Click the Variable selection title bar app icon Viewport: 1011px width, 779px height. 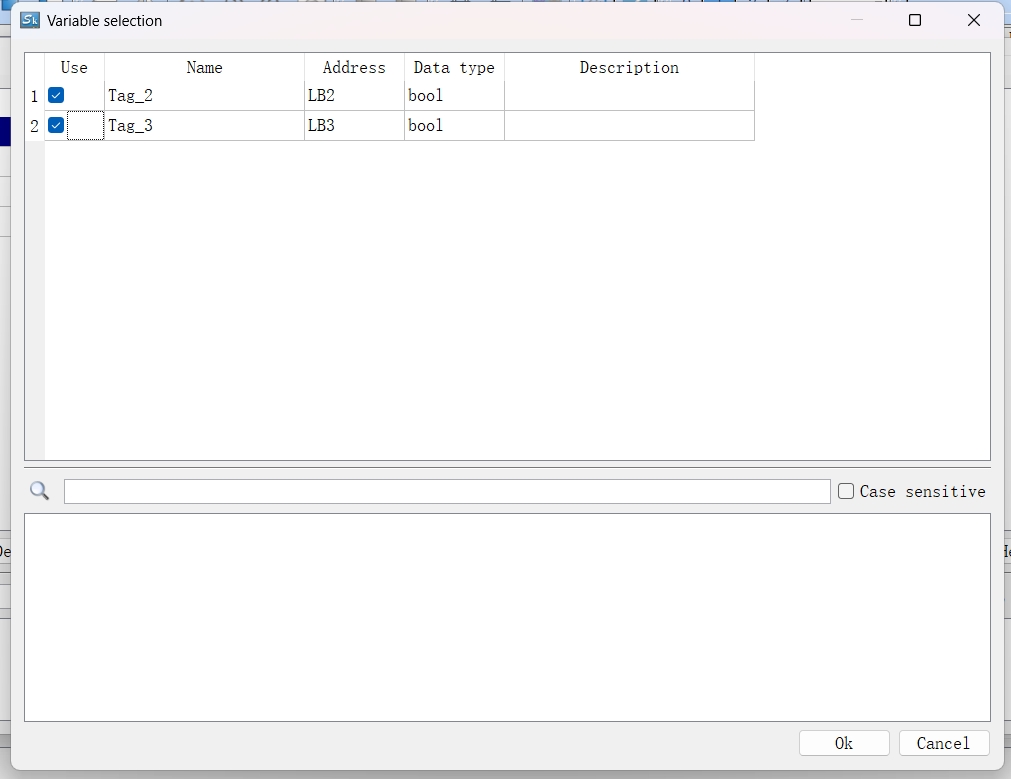click(x=30, y=20)
